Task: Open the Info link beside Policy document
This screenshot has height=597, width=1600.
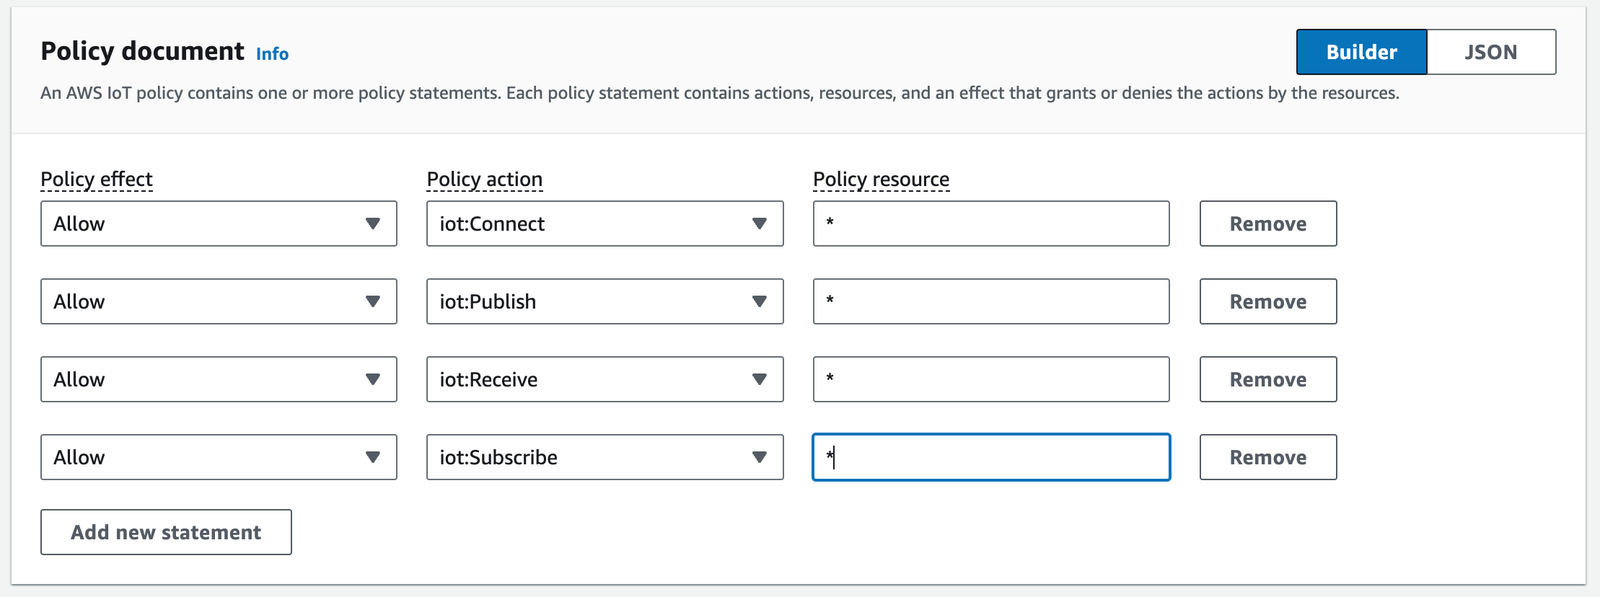Action: coord(272,54)
